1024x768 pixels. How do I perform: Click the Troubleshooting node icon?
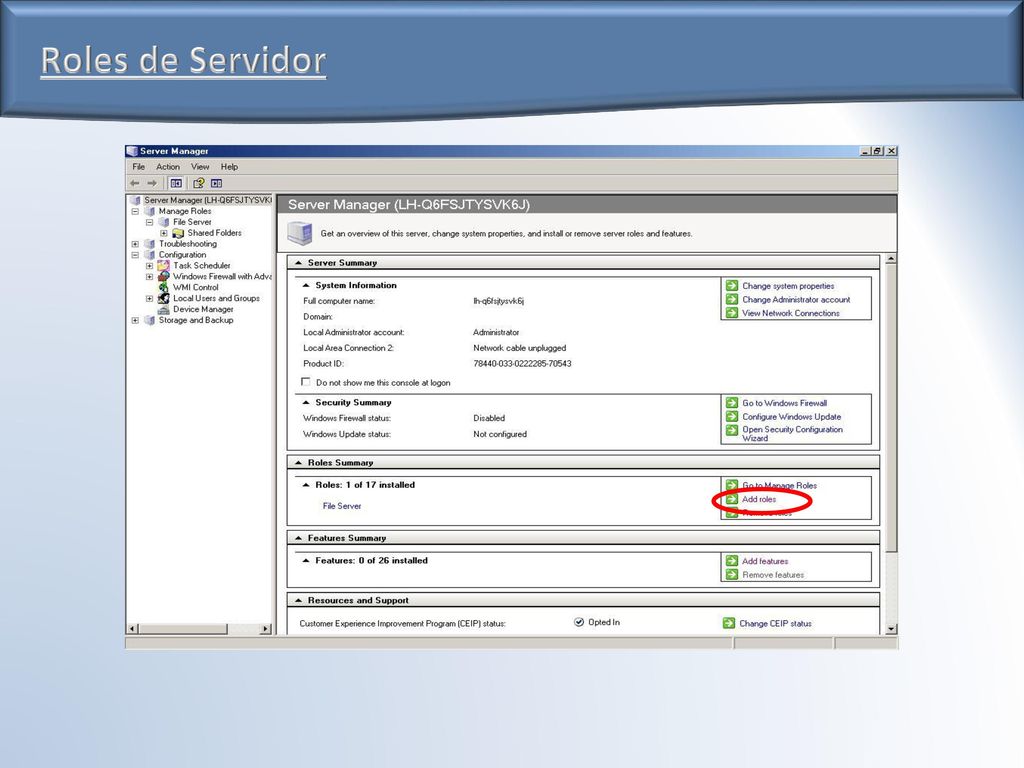tap(150, 244)
